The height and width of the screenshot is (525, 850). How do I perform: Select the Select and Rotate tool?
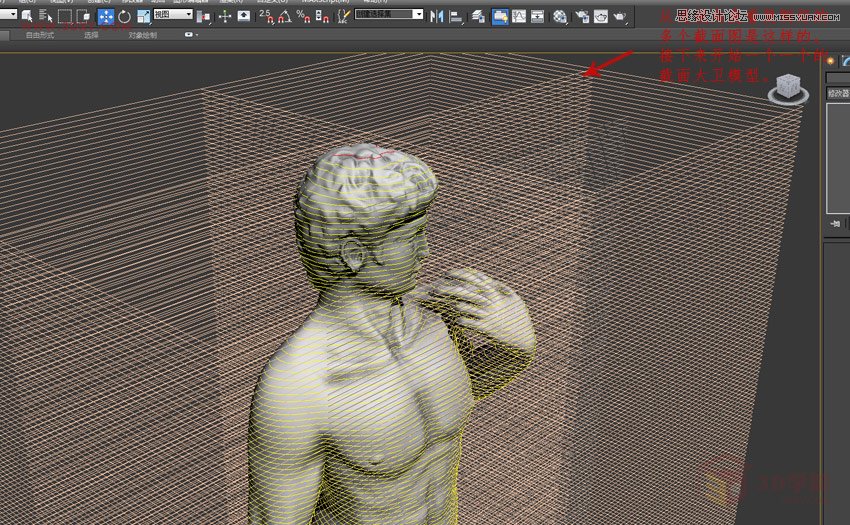click(x=125, y=16)
